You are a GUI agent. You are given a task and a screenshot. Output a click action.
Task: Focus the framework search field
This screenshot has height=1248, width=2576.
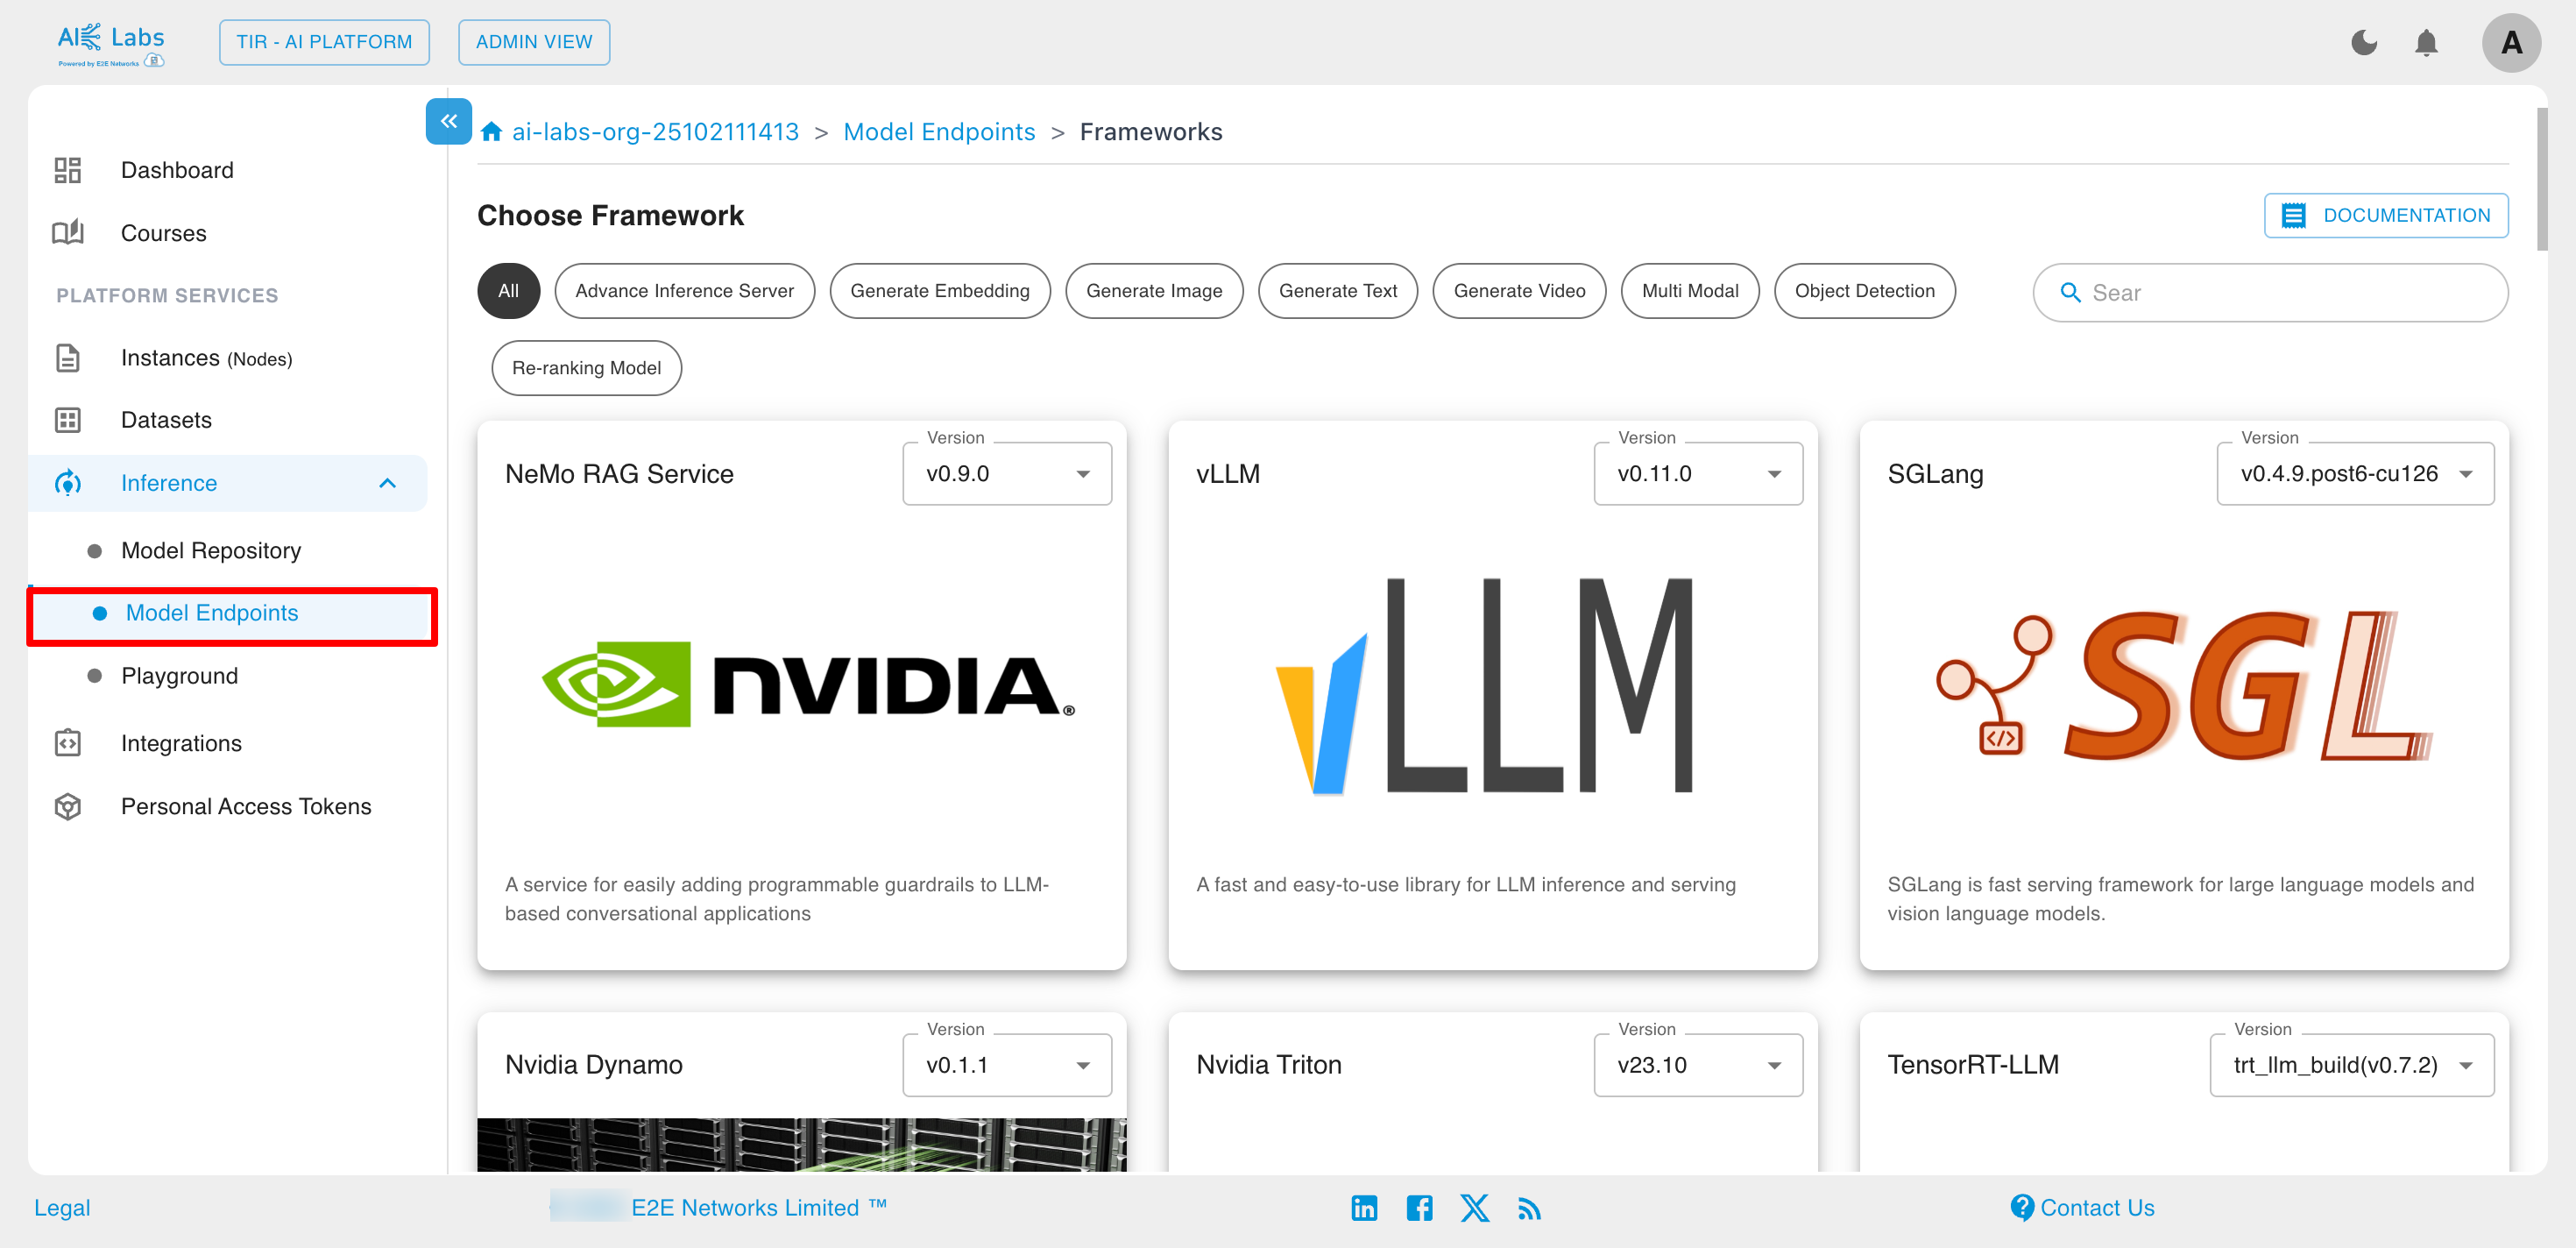(x=2270, y=293)
